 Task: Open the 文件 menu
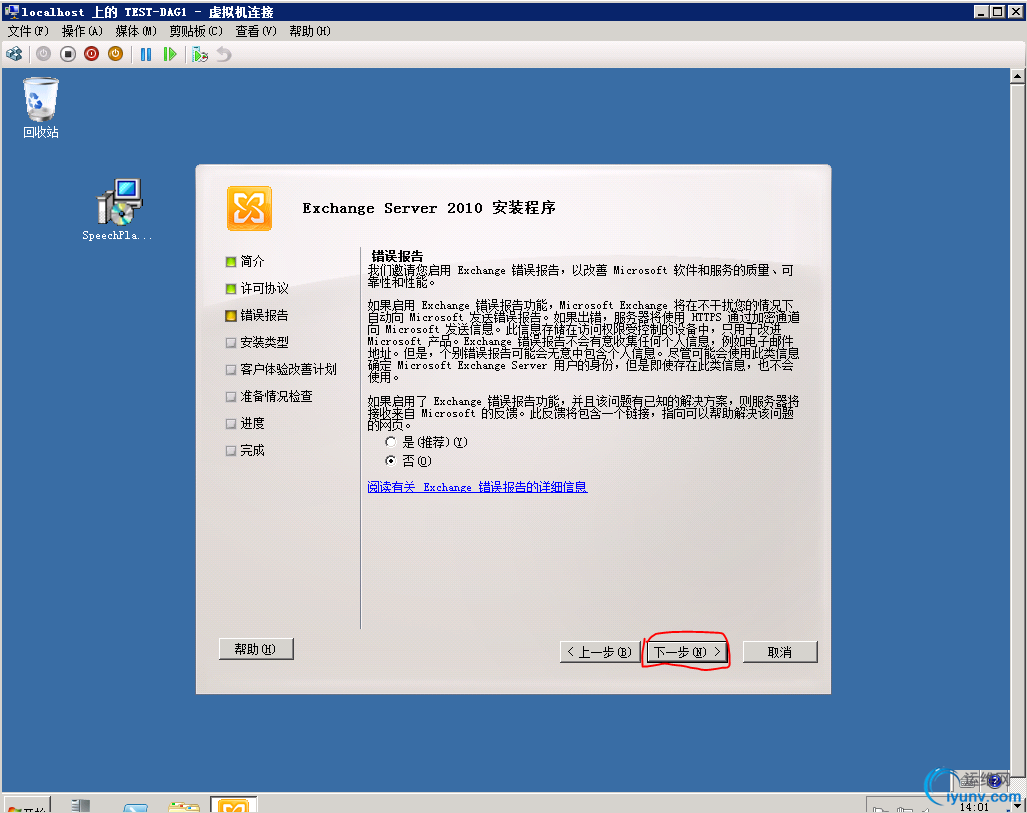[28, 31]
